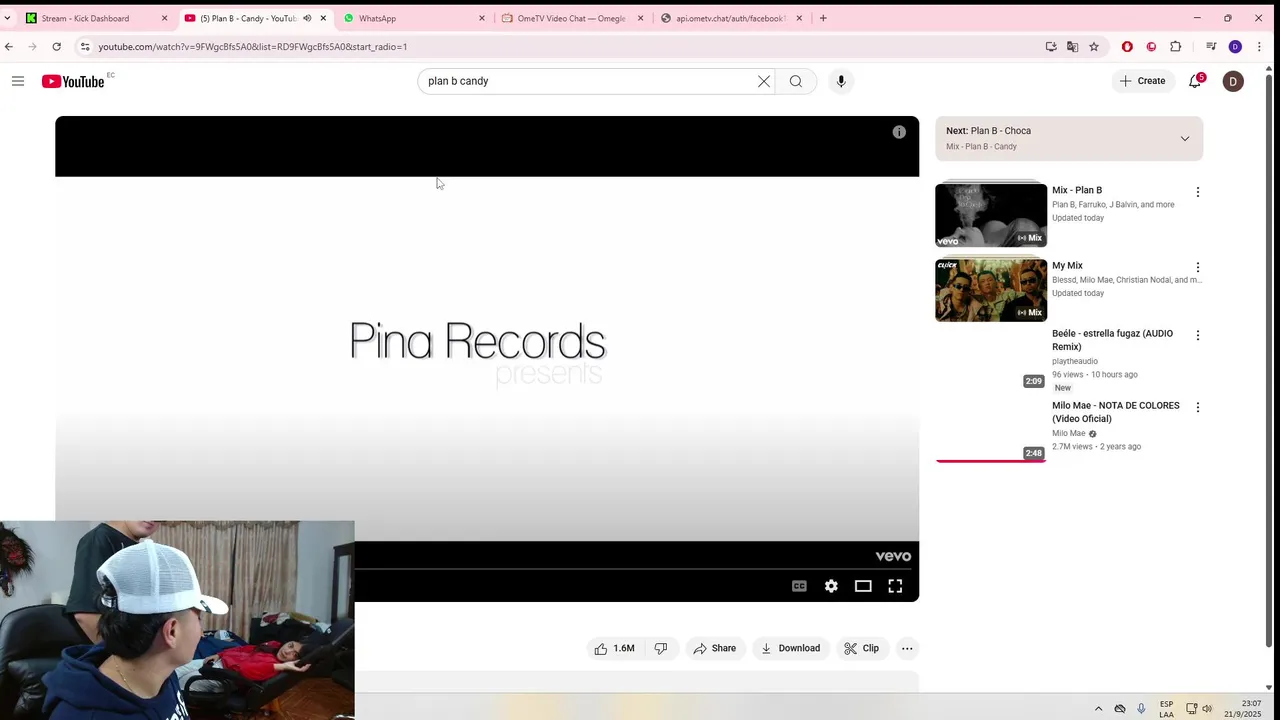1280x720 pixels.
Task: Open Chrome media control icon
Action: pos(1211,47)
